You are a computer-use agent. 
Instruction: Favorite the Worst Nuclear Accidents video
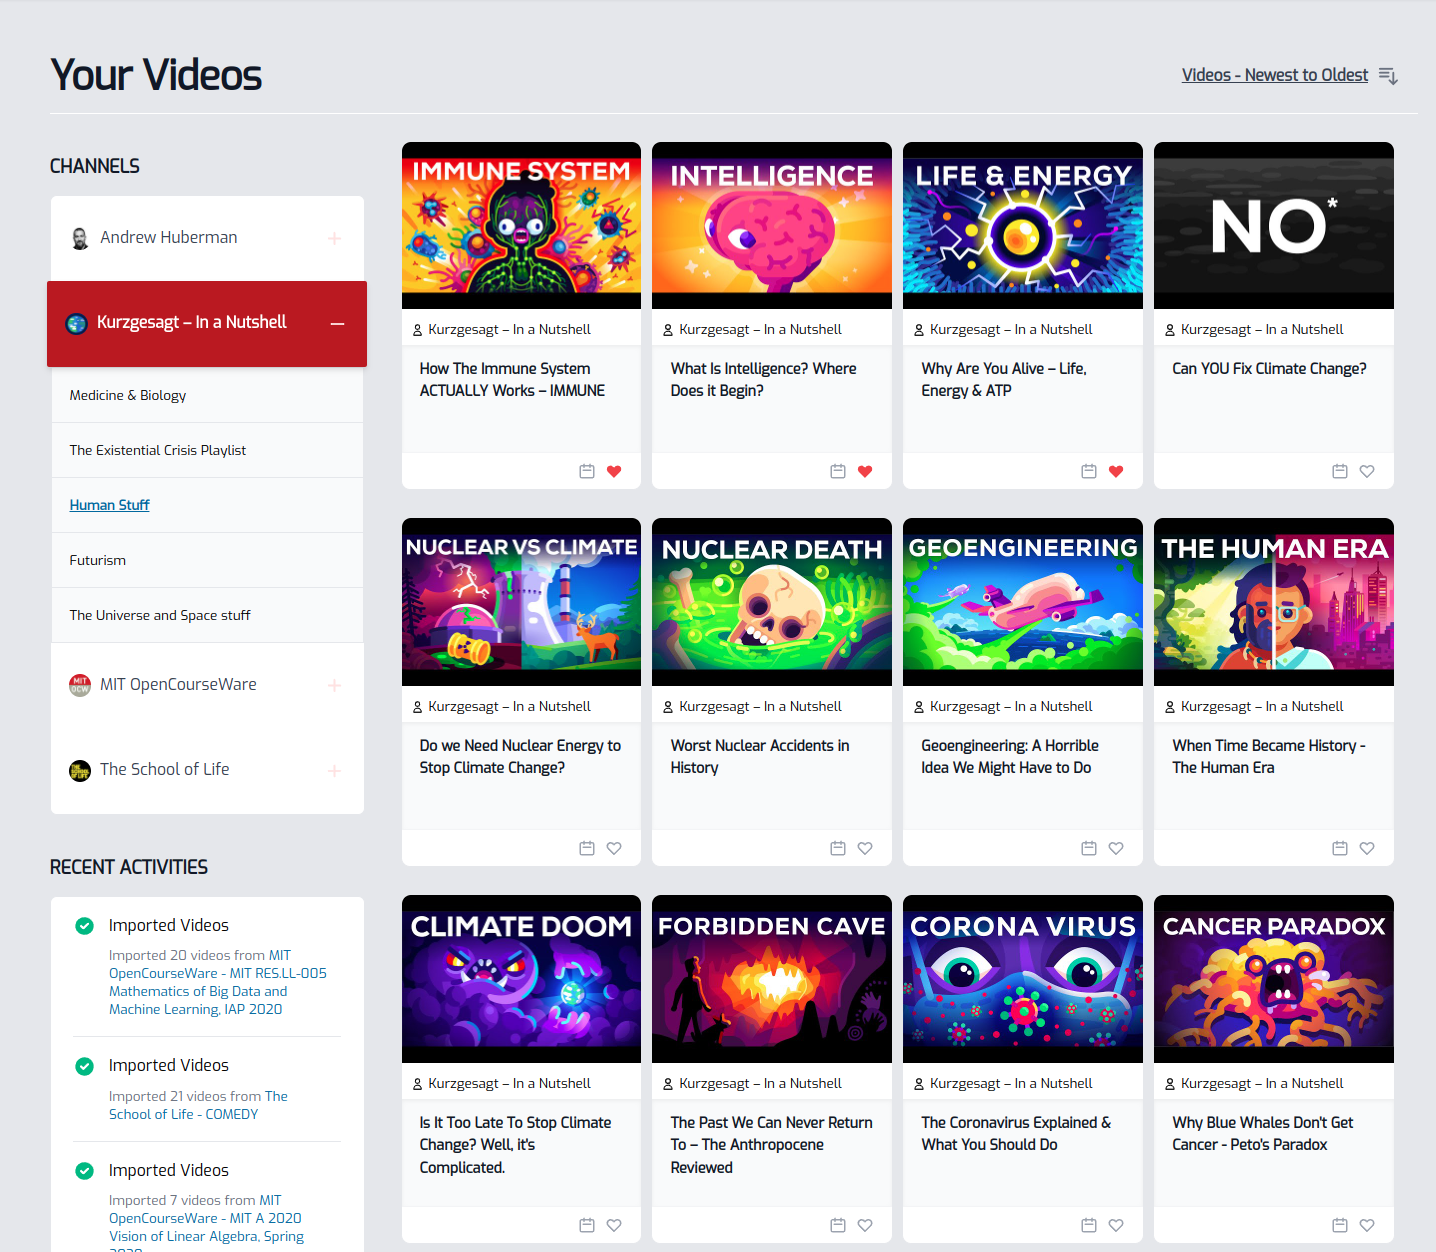[x=865, y=848]
